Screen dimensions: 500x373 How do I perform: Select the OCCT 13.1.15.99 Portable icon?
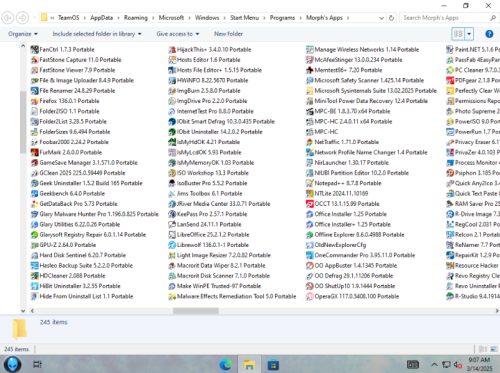tap(310, 204)
